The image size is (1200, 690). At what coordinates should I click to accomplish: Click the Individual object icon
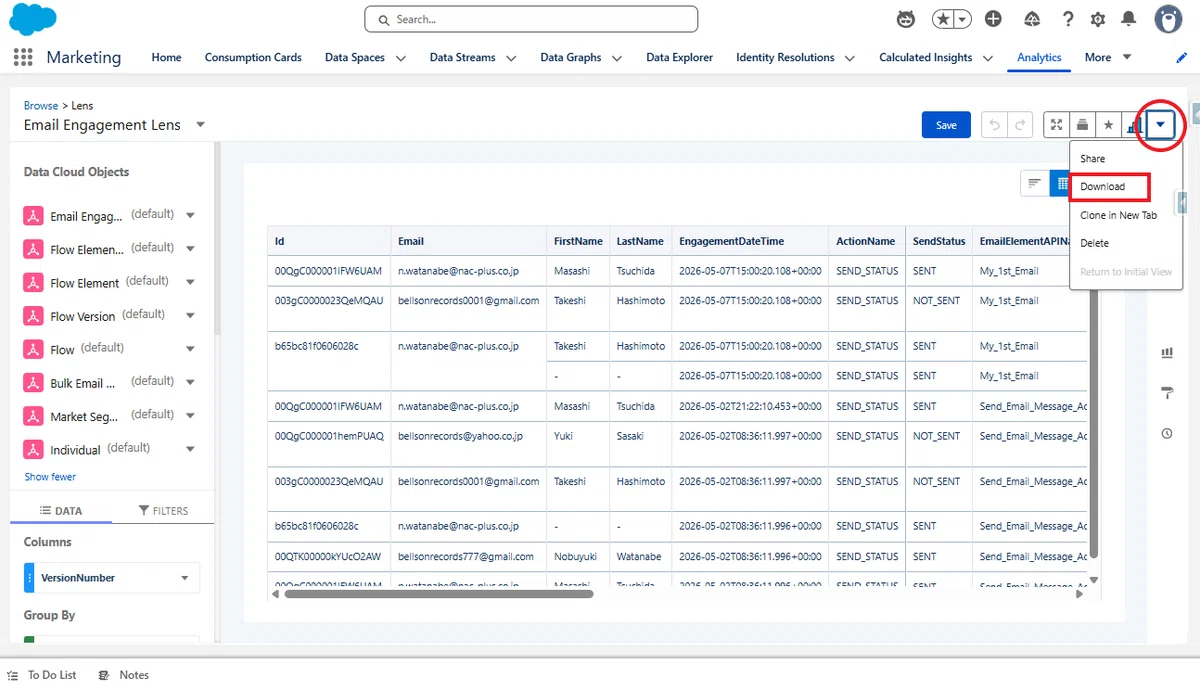[x=33, y=449]
